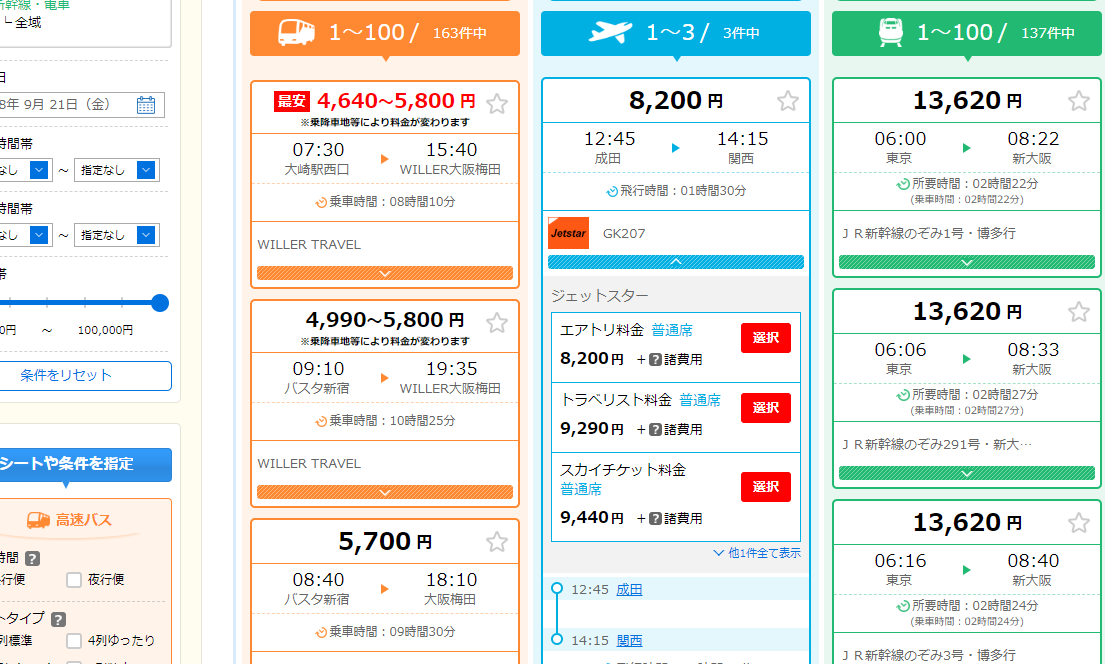
Task: Click the train icon in green header
Action: point(891,32)
